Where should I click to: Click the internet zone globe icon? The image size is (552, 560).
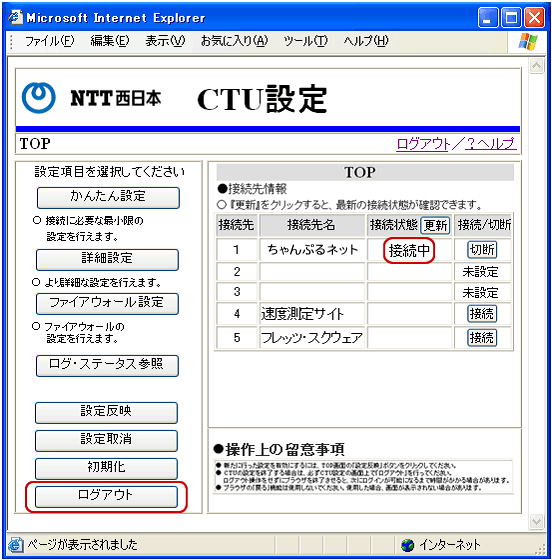point(407,545)
